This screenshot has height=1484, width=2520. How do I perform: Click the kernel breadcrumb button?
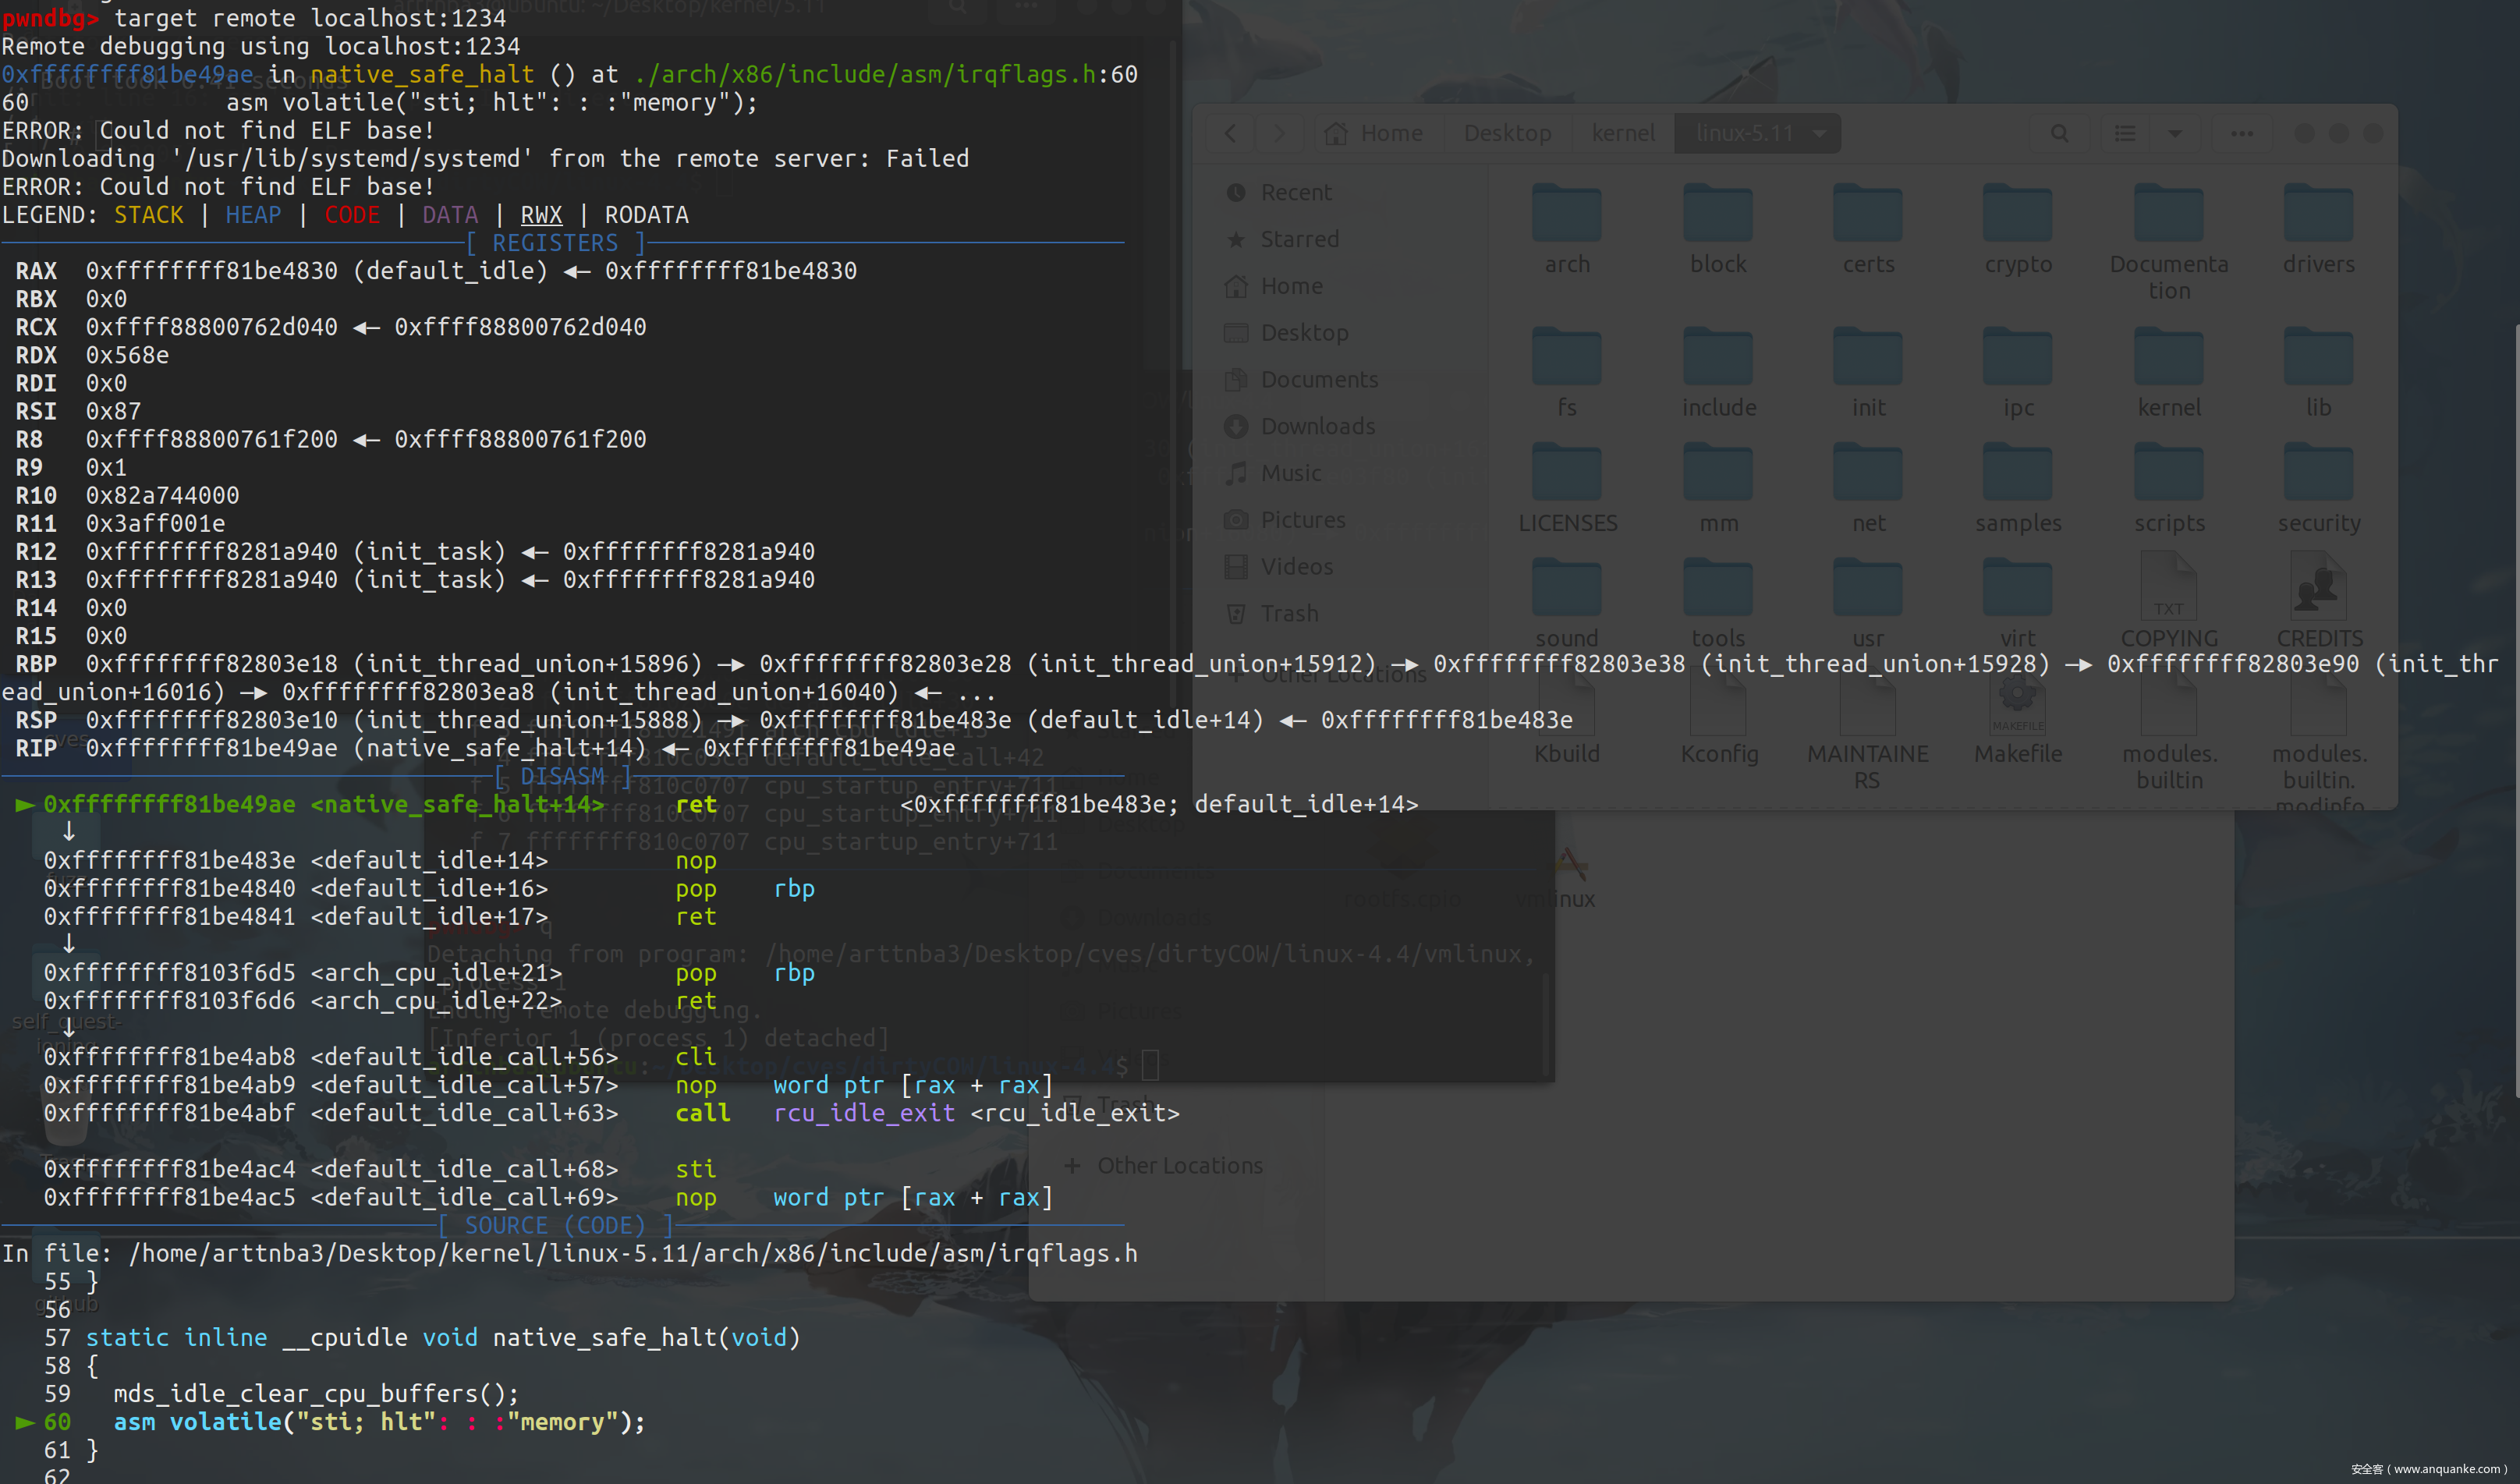(x=1622, y=133)
